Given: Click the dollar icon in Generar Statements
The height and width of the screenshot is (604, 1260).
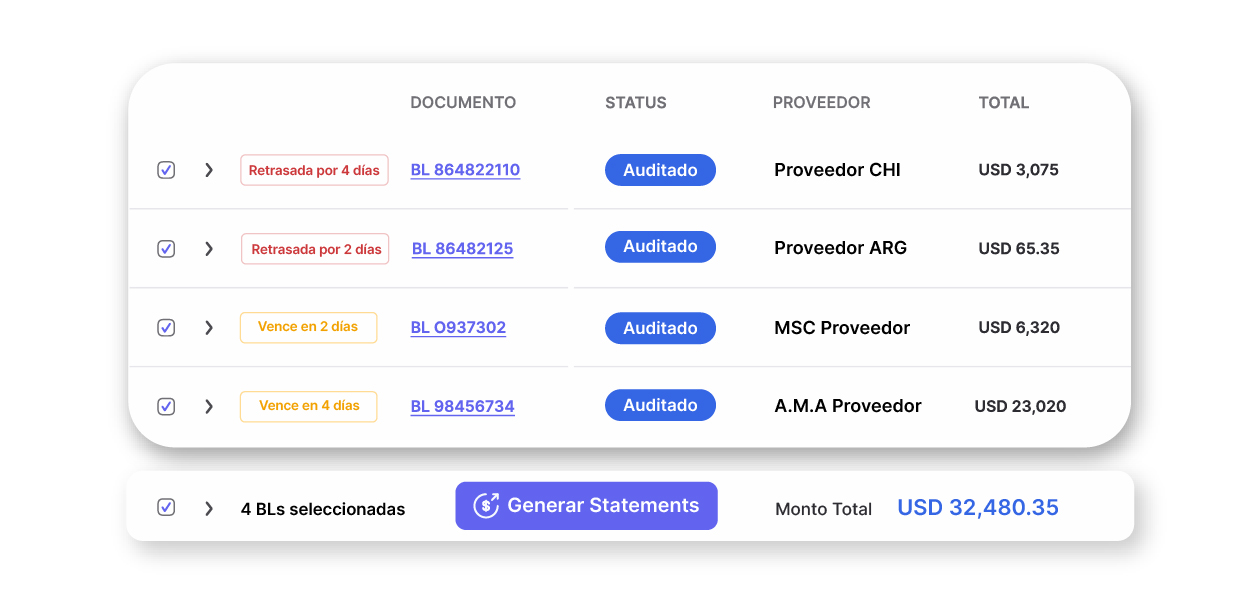Looking at the screenshot, I should point(486,506).
